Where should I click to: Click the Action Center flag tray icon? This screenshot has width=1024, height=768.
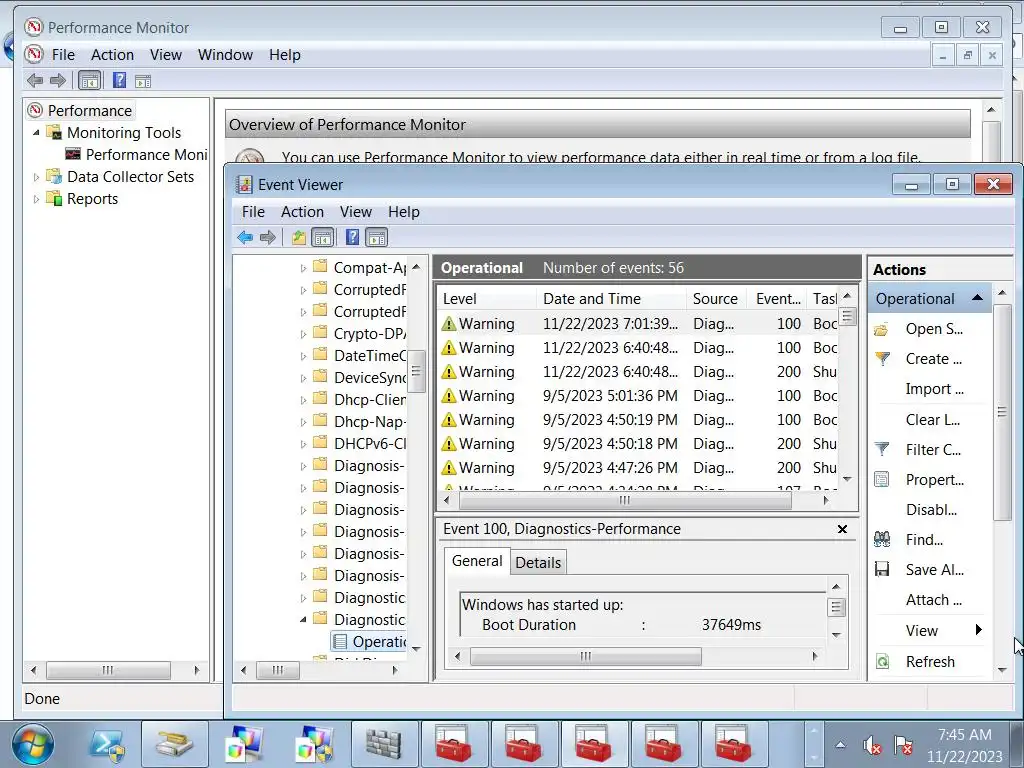[x=903, y=745]
